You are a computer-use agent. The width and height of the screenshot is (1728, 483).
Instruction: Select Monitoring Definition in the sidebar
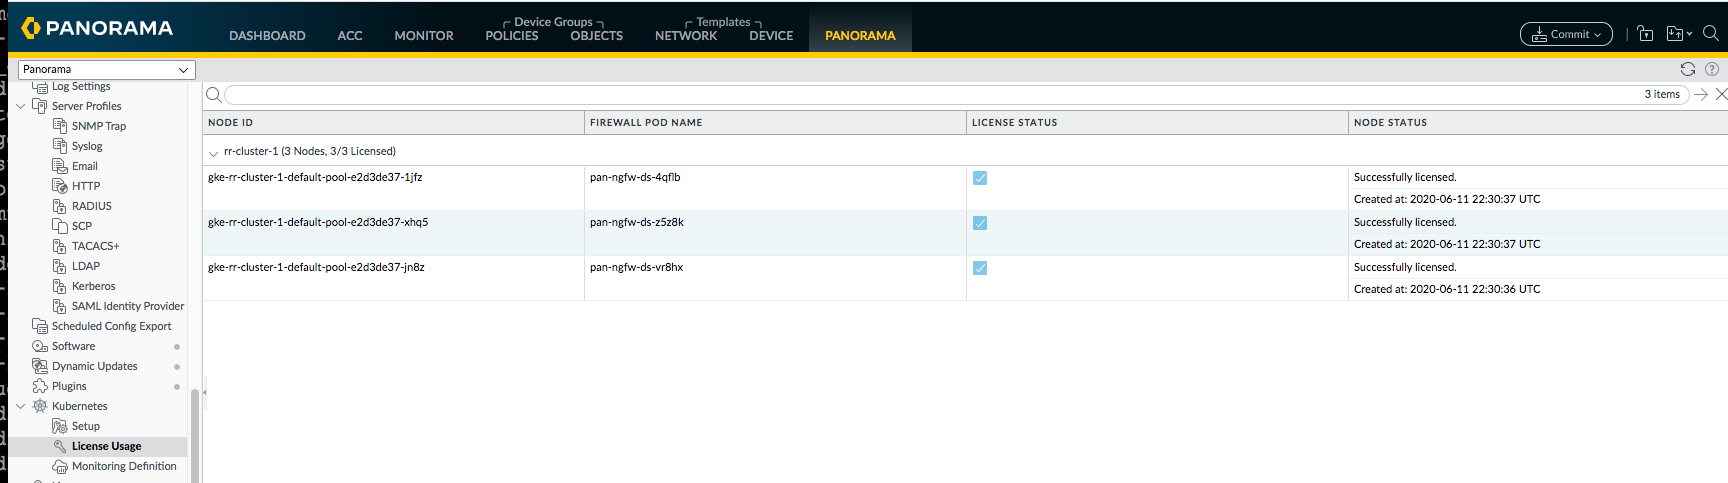pos(124,466)
